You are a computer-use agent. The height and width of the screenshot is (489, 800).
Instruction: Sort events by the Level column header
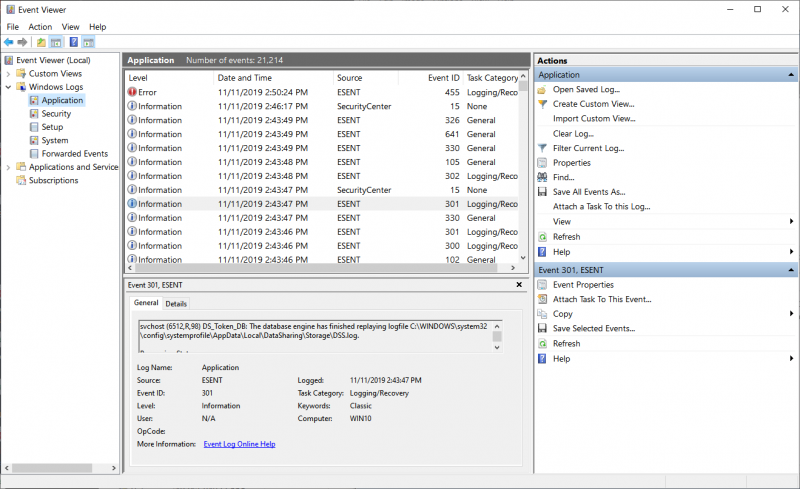(x=169, y=78)
